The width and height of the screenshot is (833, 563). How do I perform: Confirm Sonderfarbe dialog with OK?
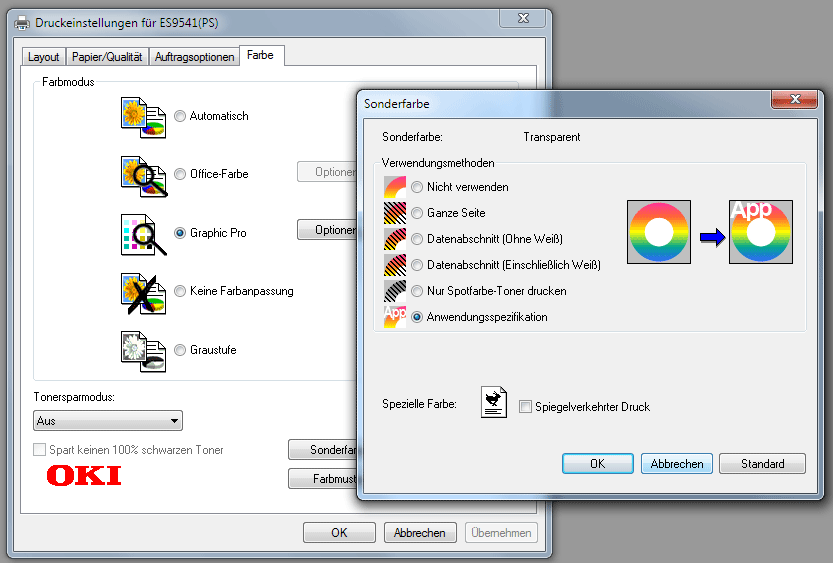(x=597, y=464)
